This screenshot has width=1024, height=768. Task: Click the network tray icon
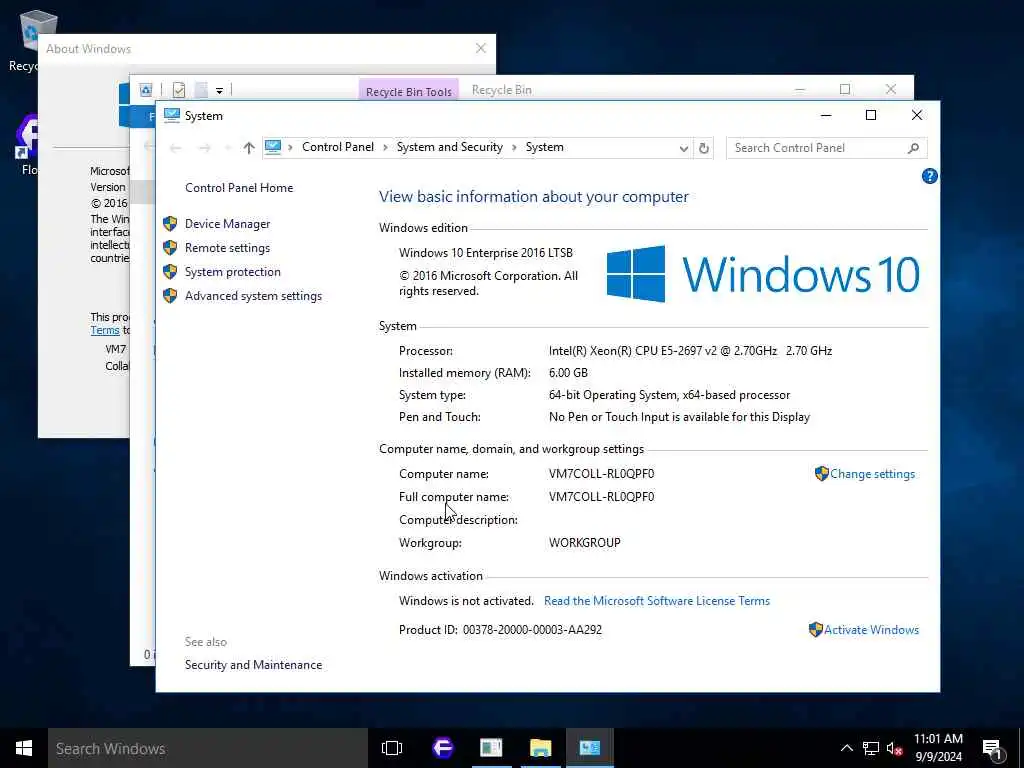(871, 748)
